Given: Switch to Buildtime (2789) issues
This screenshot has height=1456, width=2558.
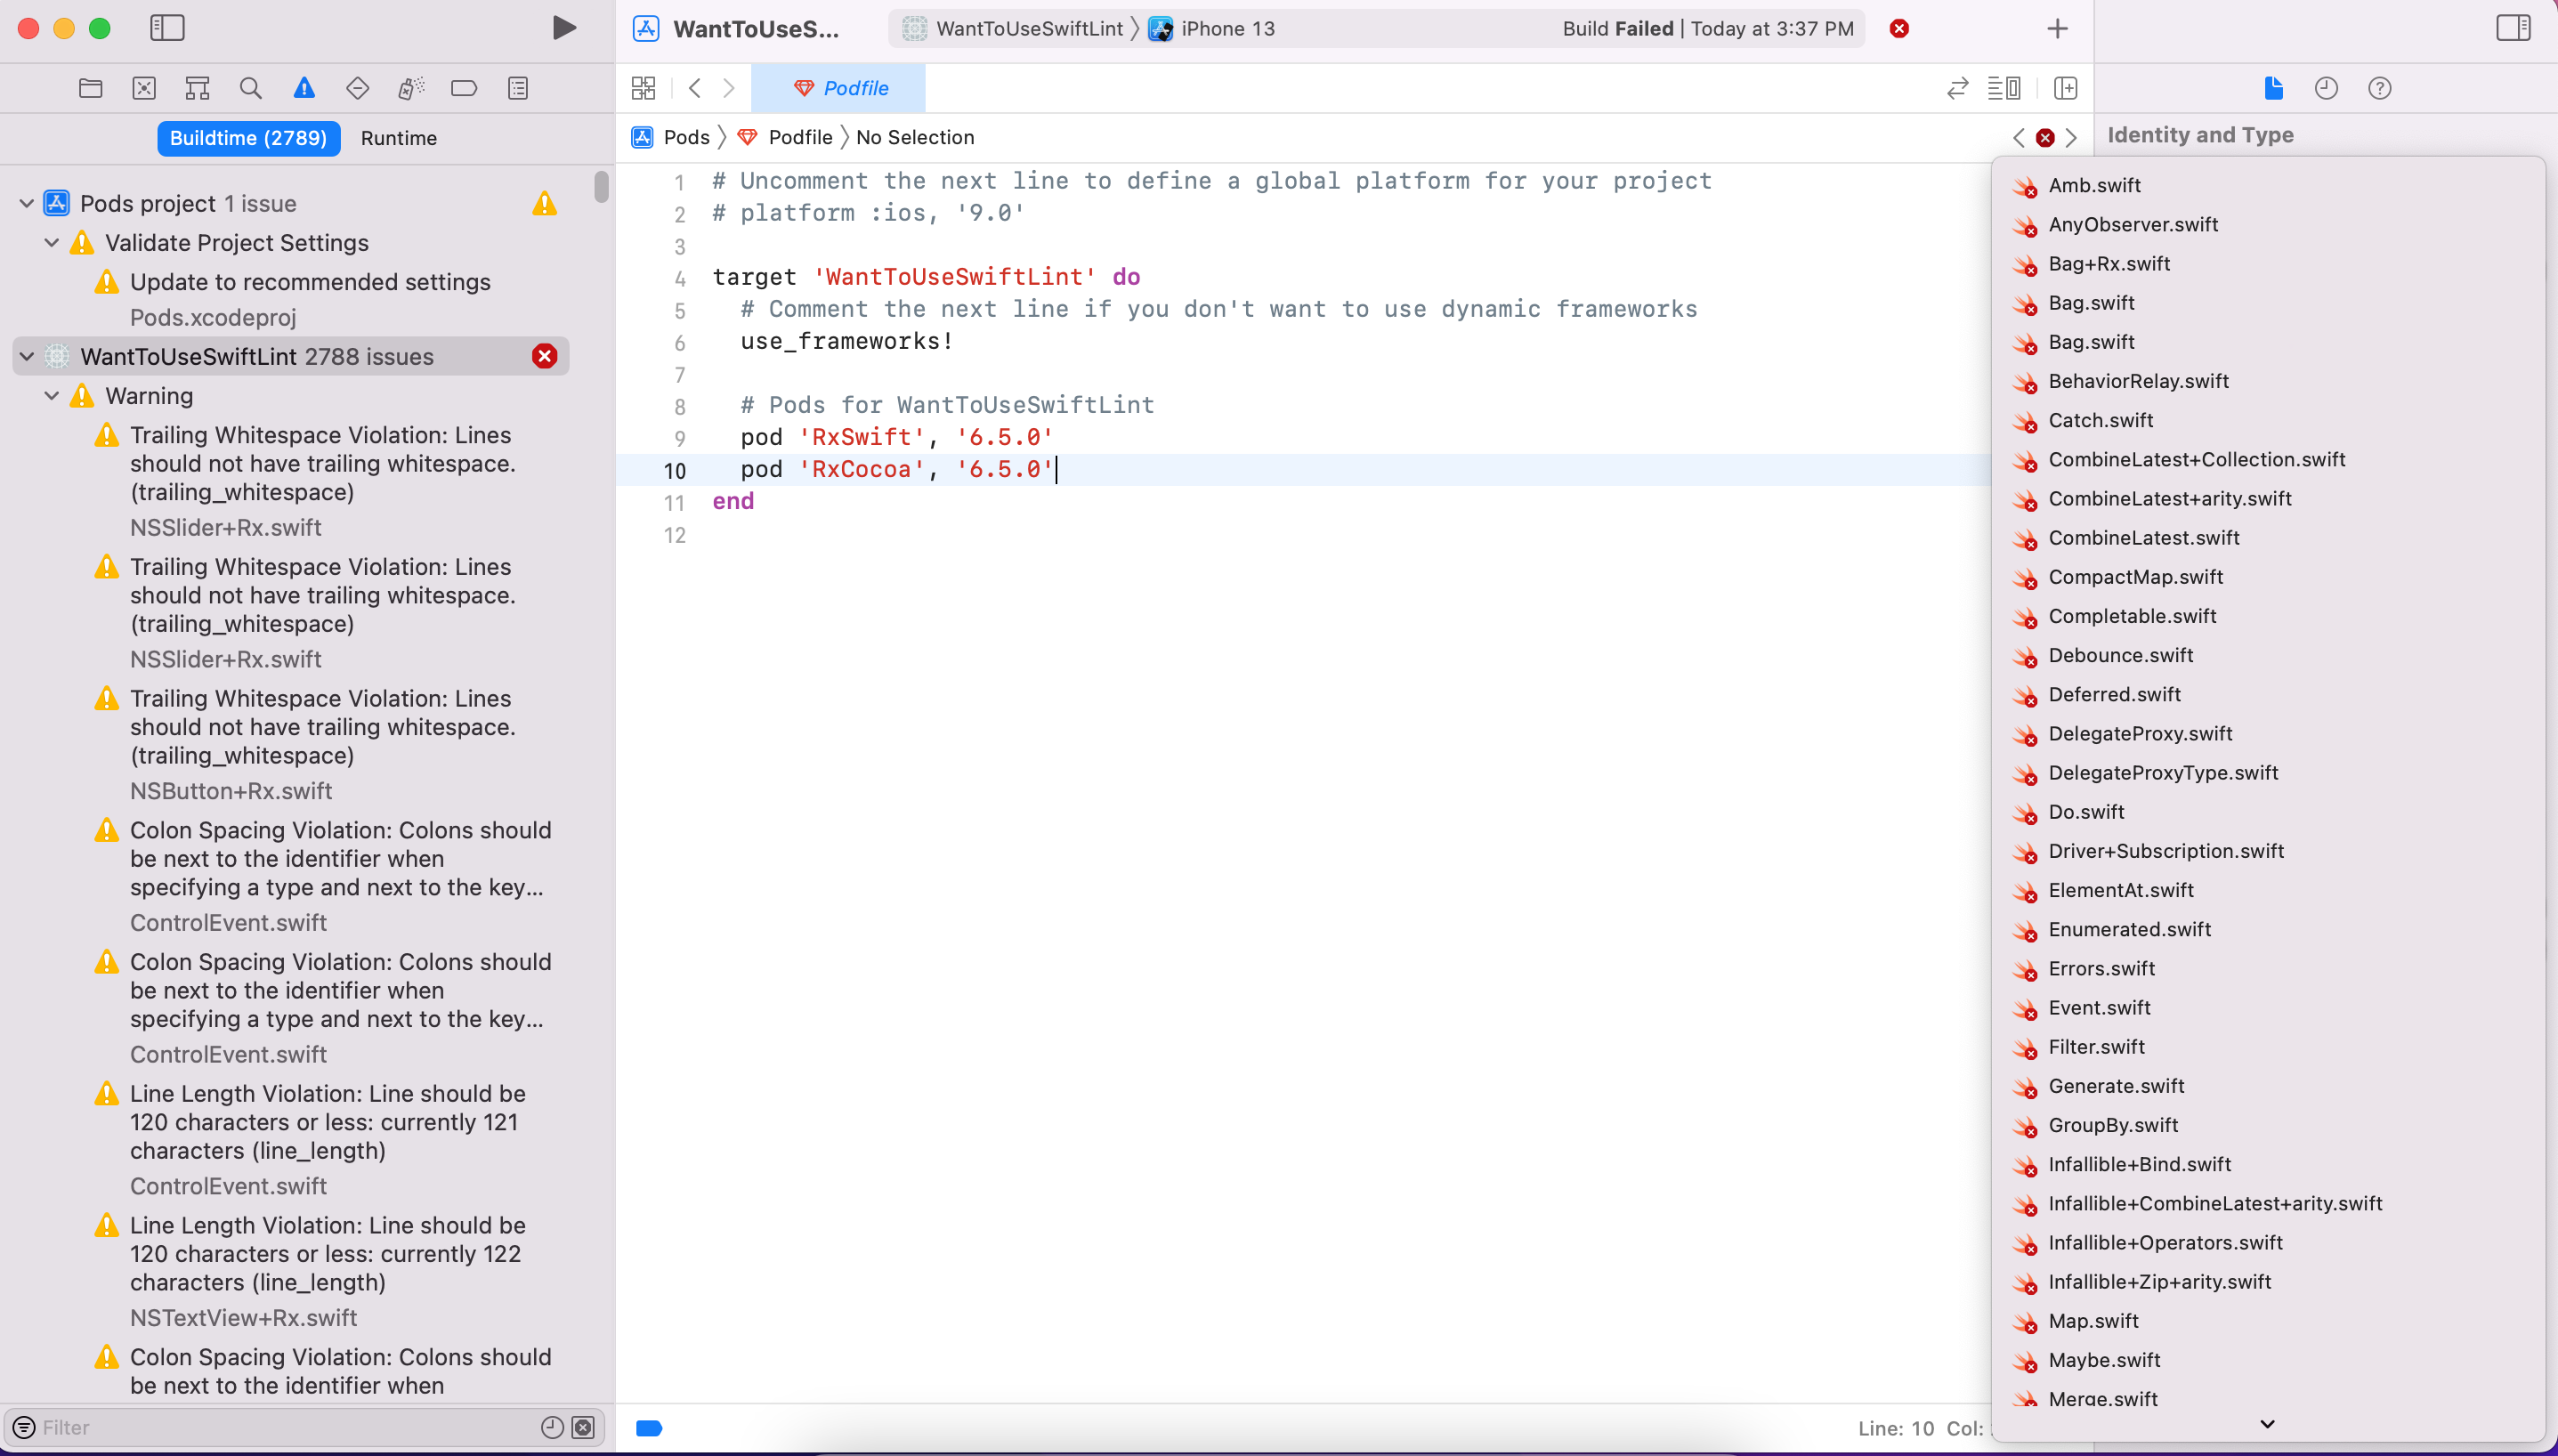Looking at the screenshot, I should (x=248, y=138).
